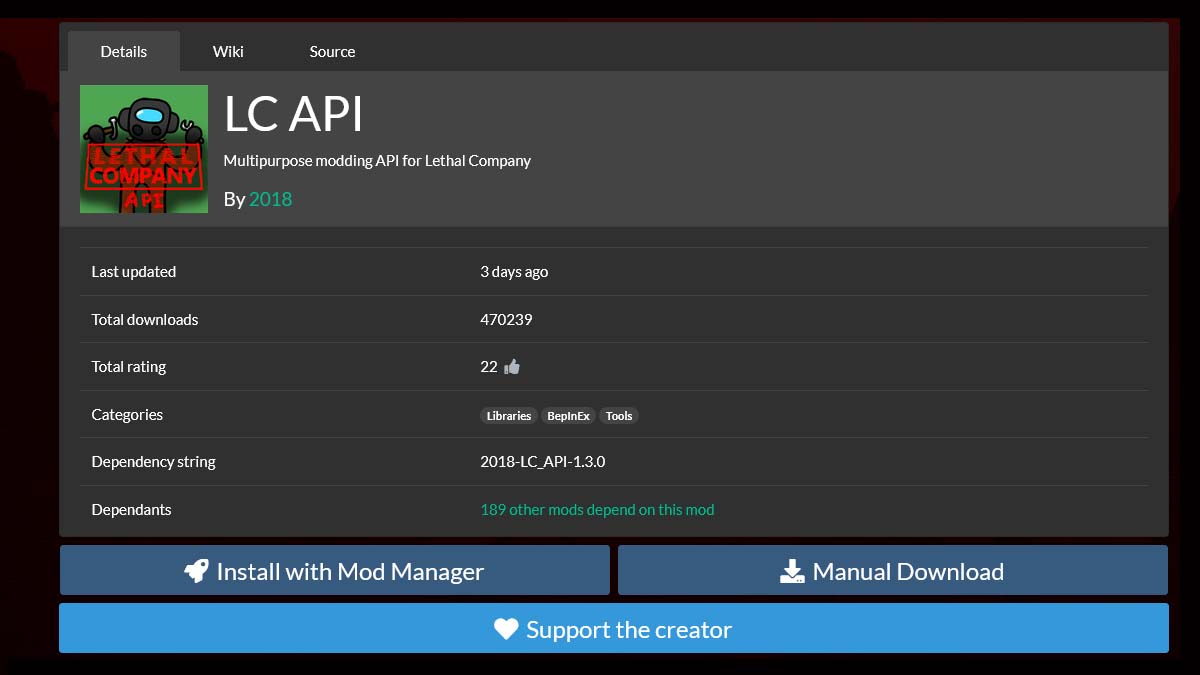
Task: Open the author profile named 2018
Action: [270, 199]
